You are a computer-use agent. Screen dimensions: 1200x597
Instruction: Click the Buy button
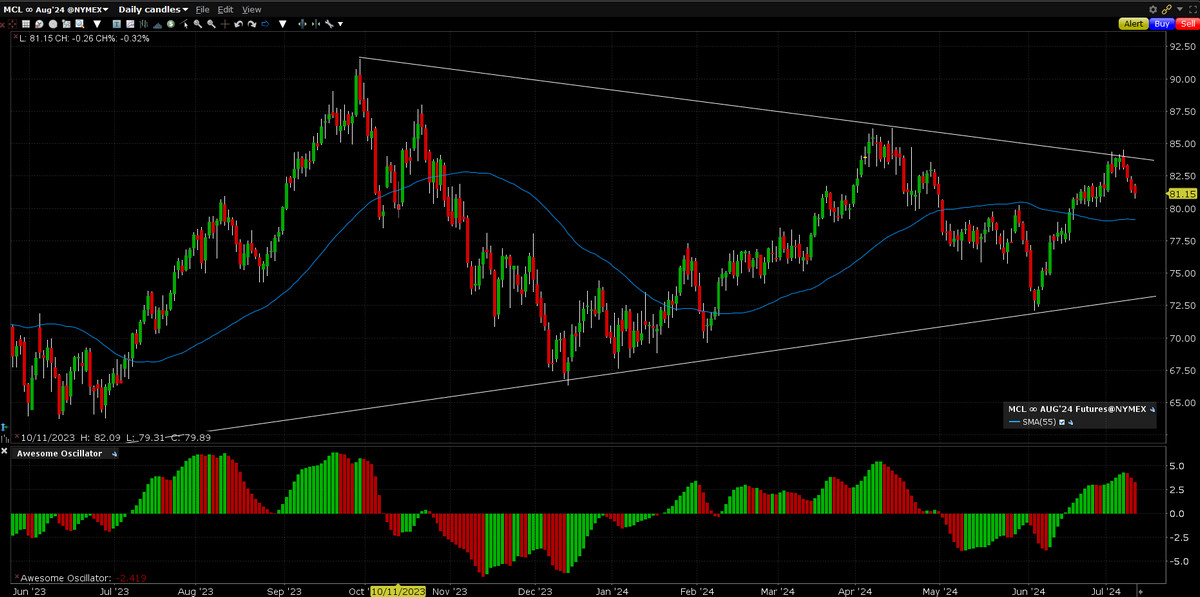tap(1162, 23)
